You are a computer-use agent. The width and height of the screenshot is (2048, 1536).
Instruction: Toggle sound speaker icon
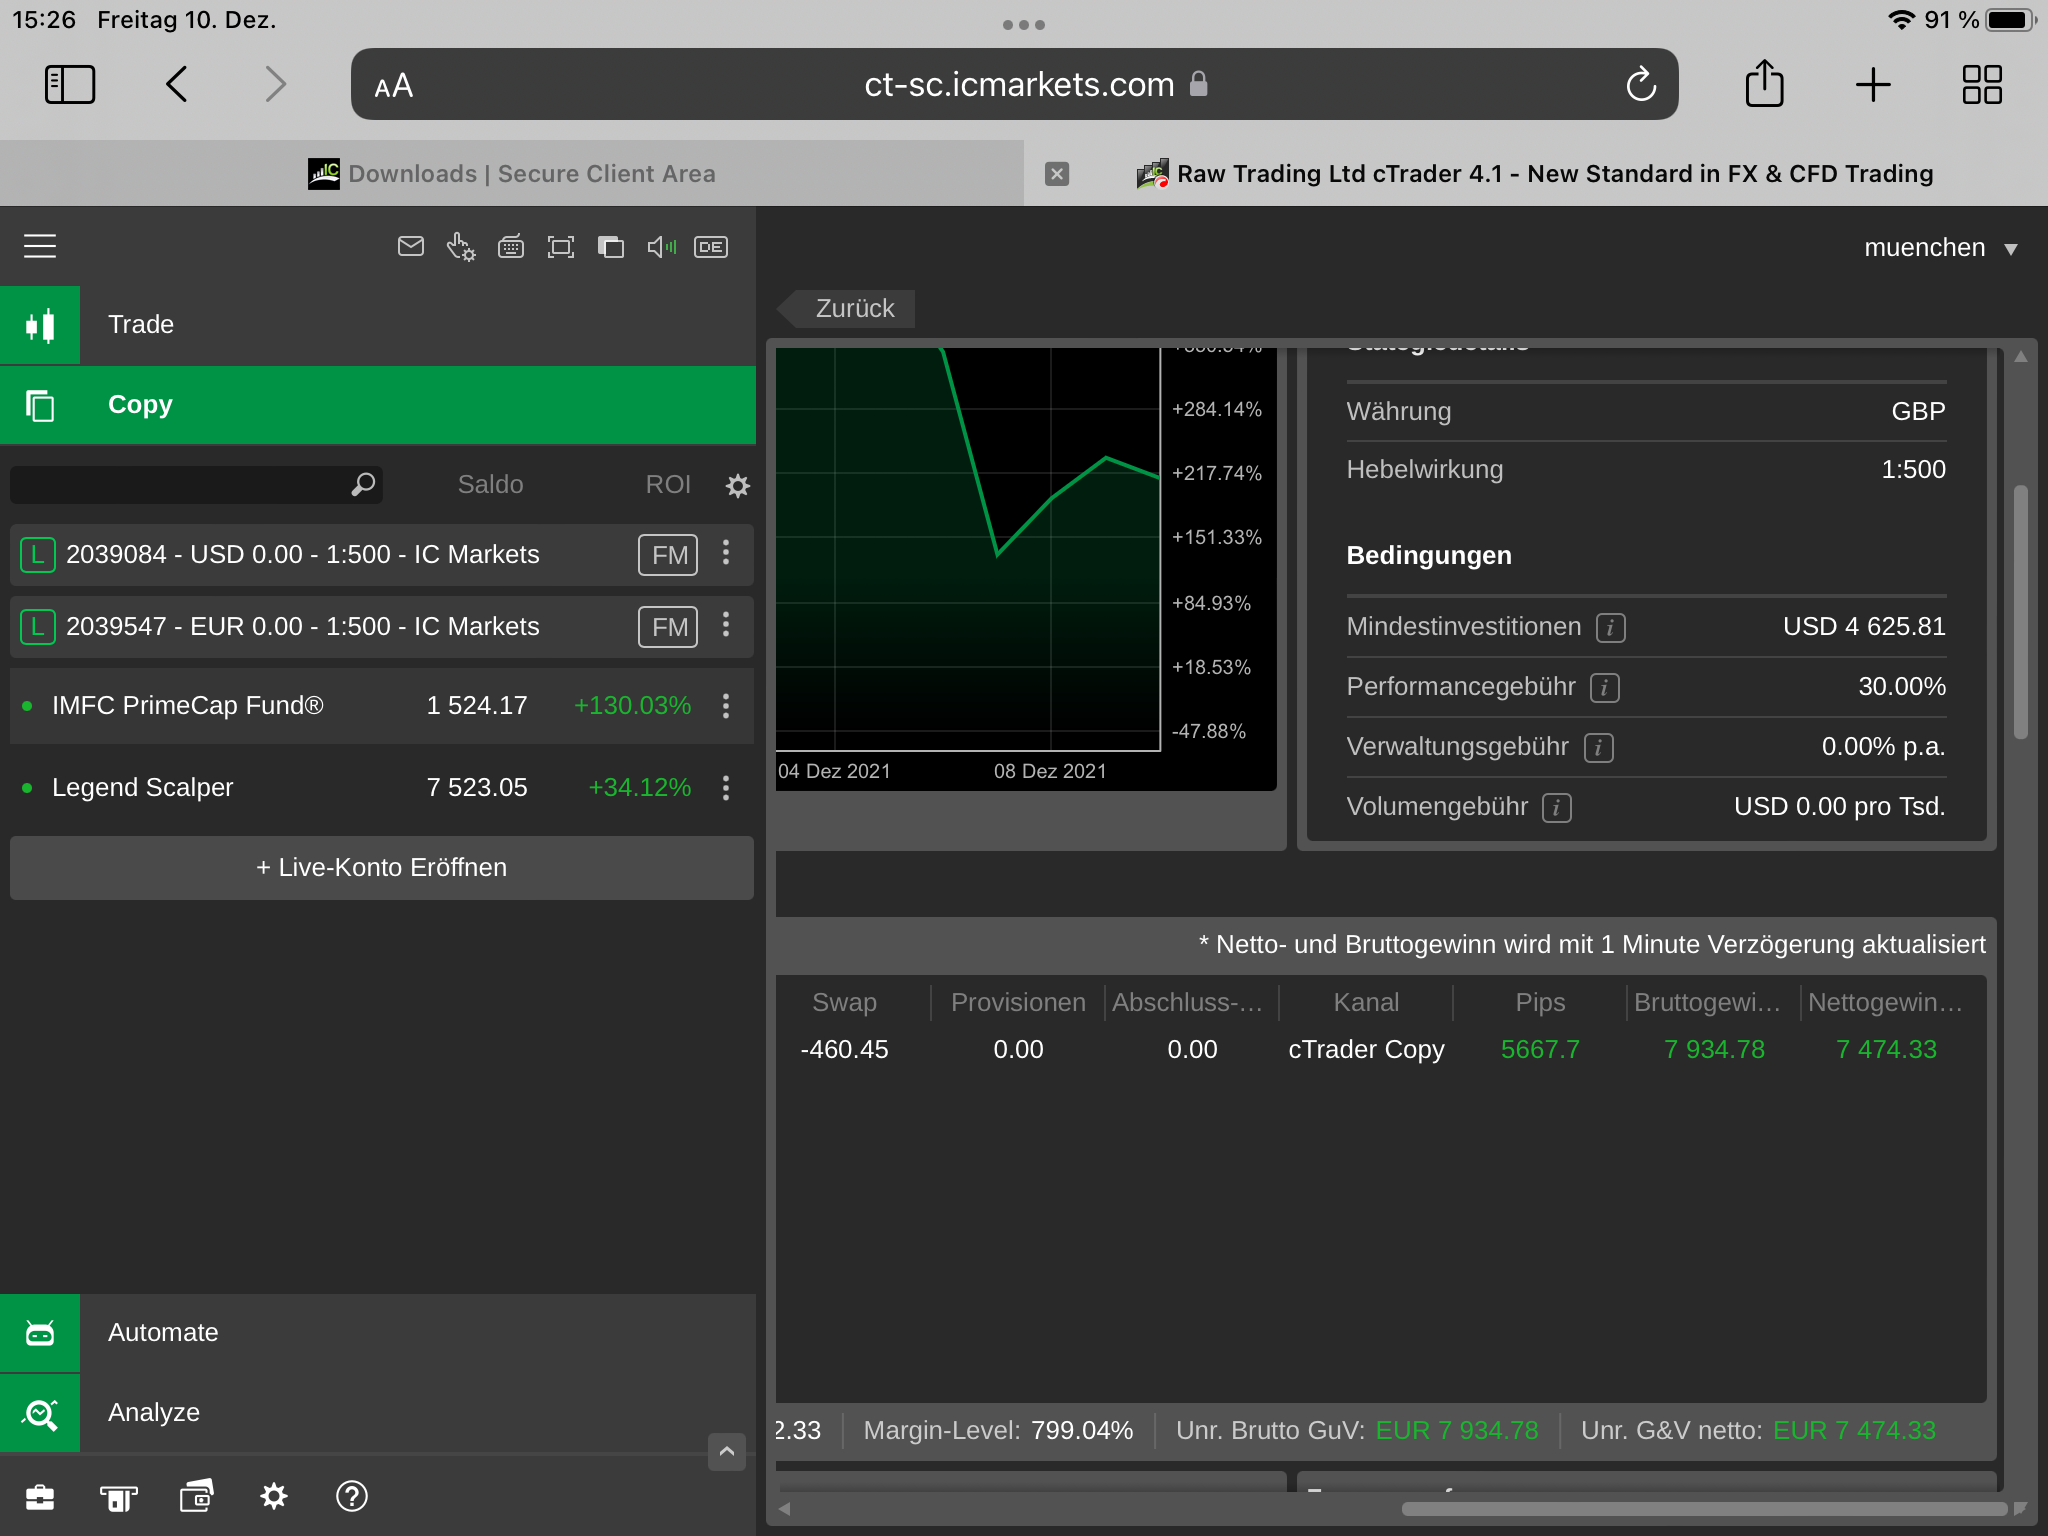(661, 246)
